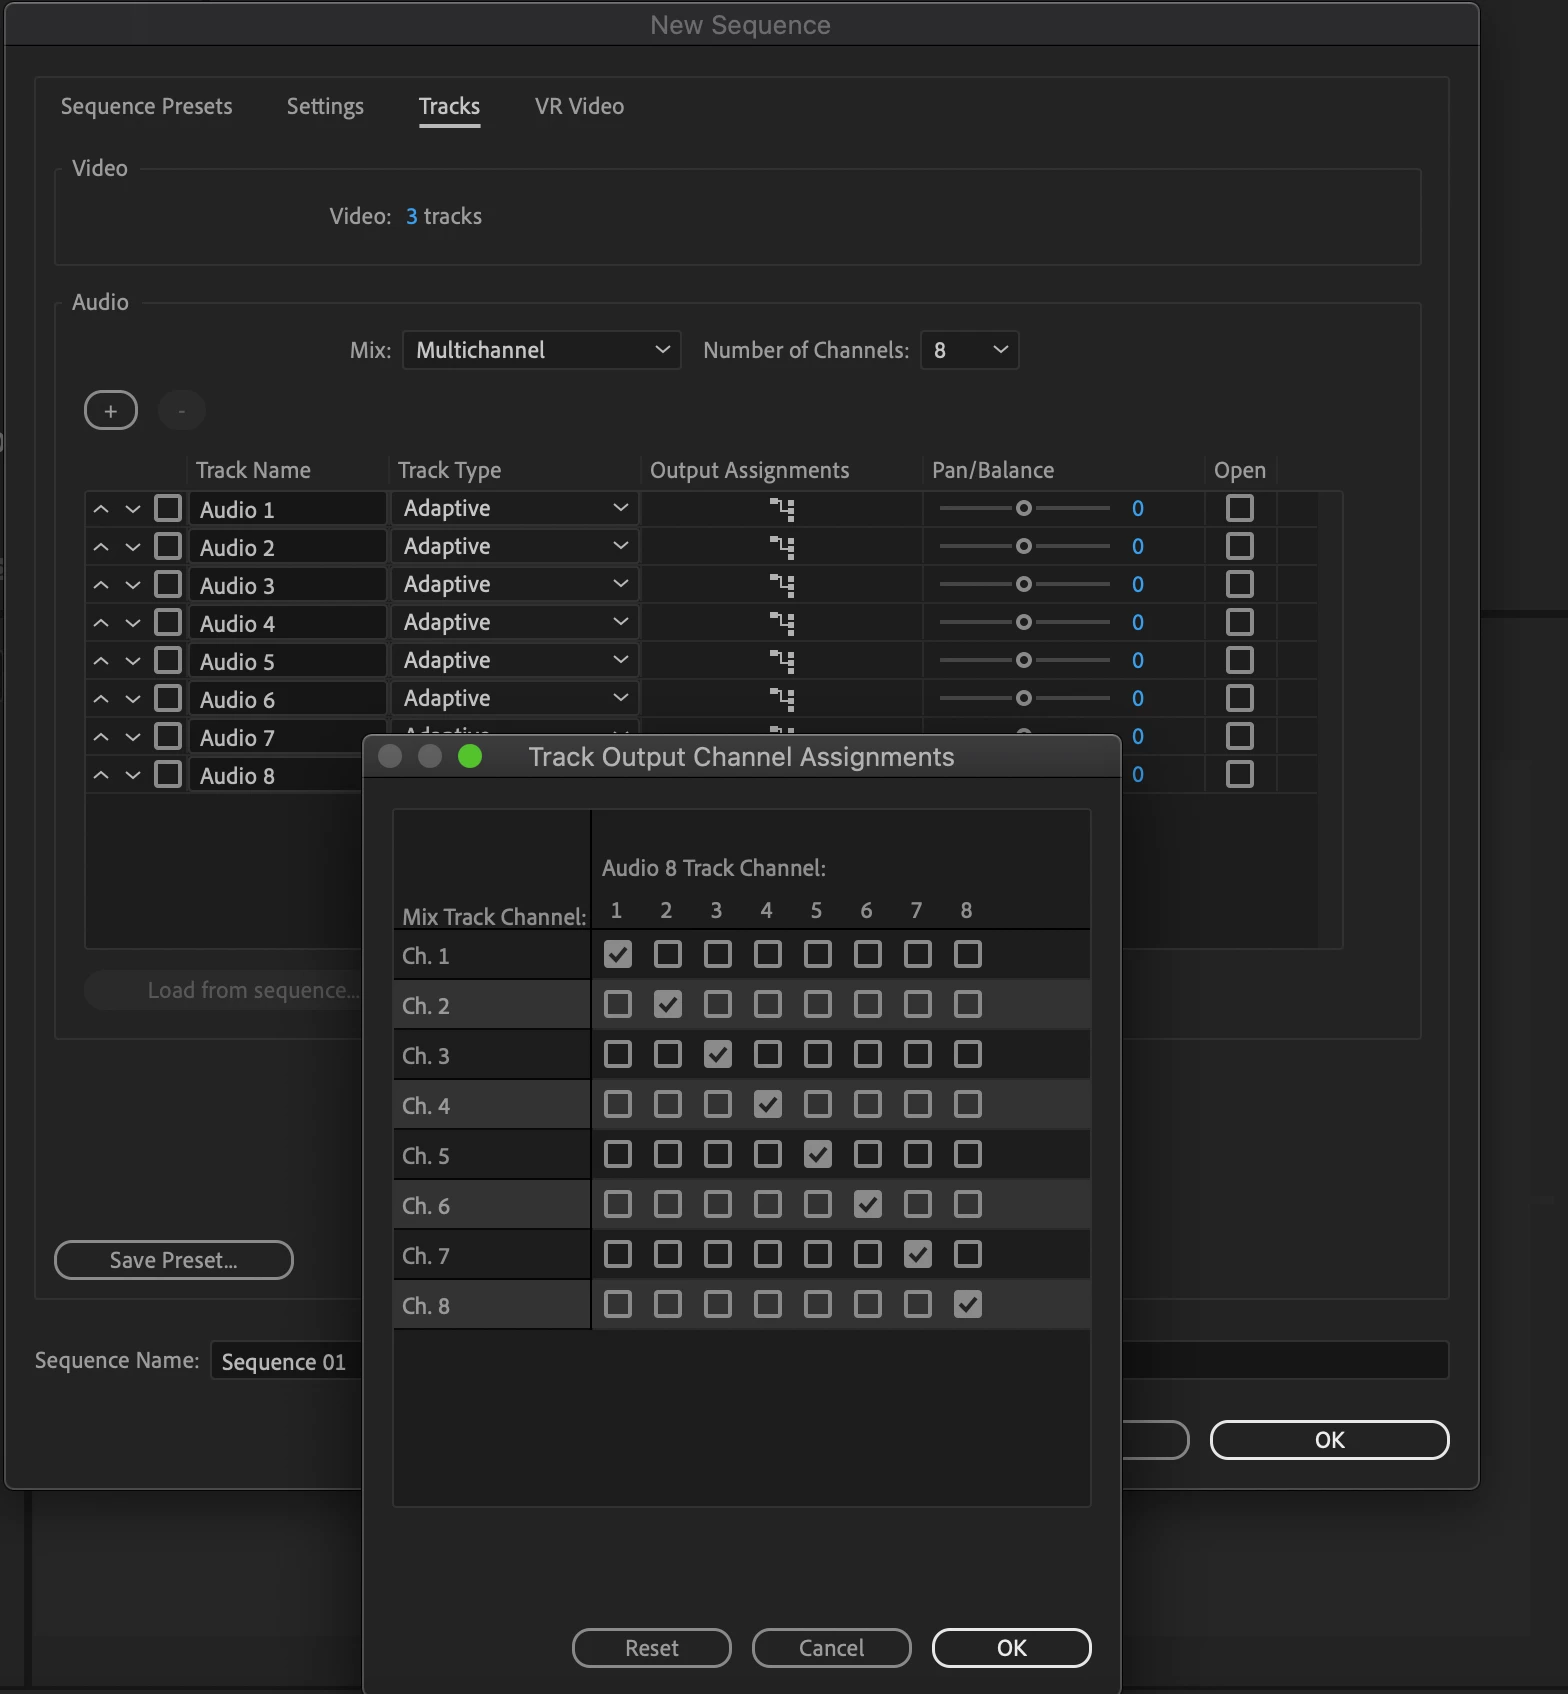Move Audio 8 track up with arrow
The image size is (1568, 1694).
tap(101, 775)
